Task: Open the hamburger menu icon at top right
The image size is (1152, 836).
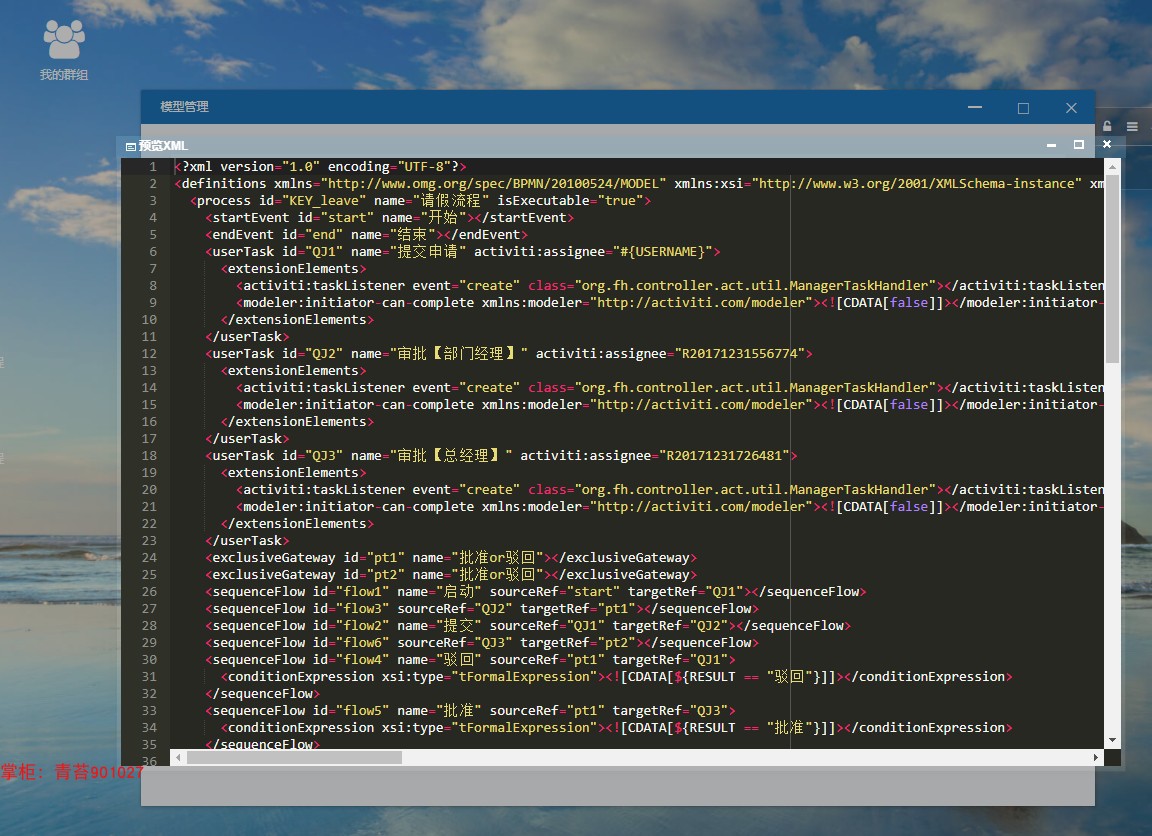Action: tap(1132, 126)
